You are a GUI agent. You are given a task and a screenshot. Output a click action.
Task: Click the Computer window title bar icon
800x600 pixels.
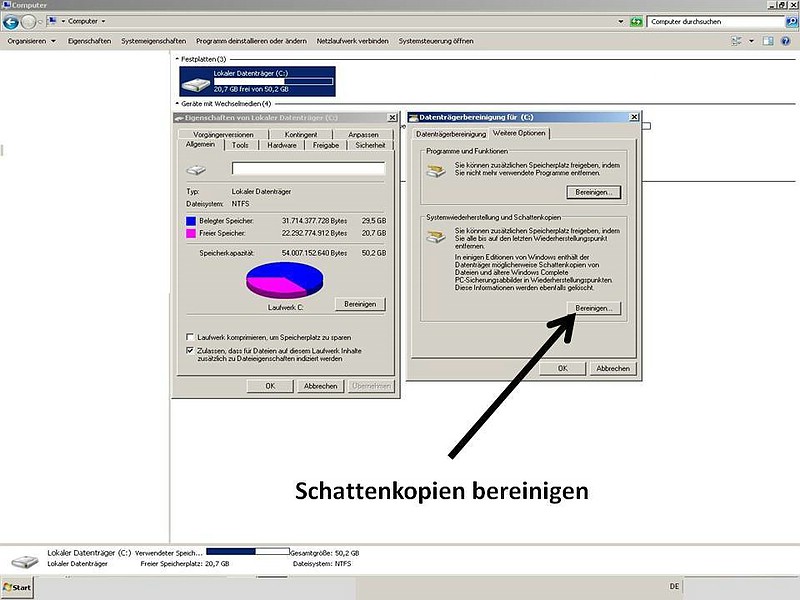(x=6, y=5)
